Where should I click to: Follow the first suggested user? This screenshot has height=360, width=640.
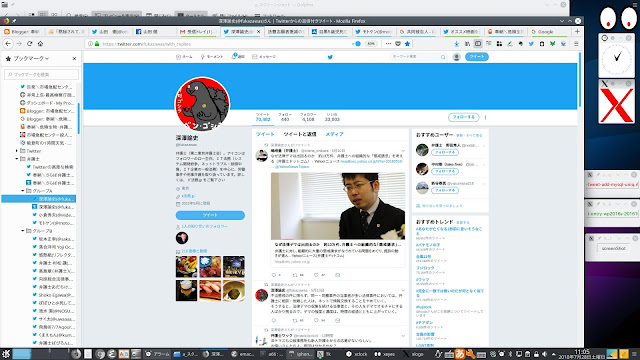[444, 152]
